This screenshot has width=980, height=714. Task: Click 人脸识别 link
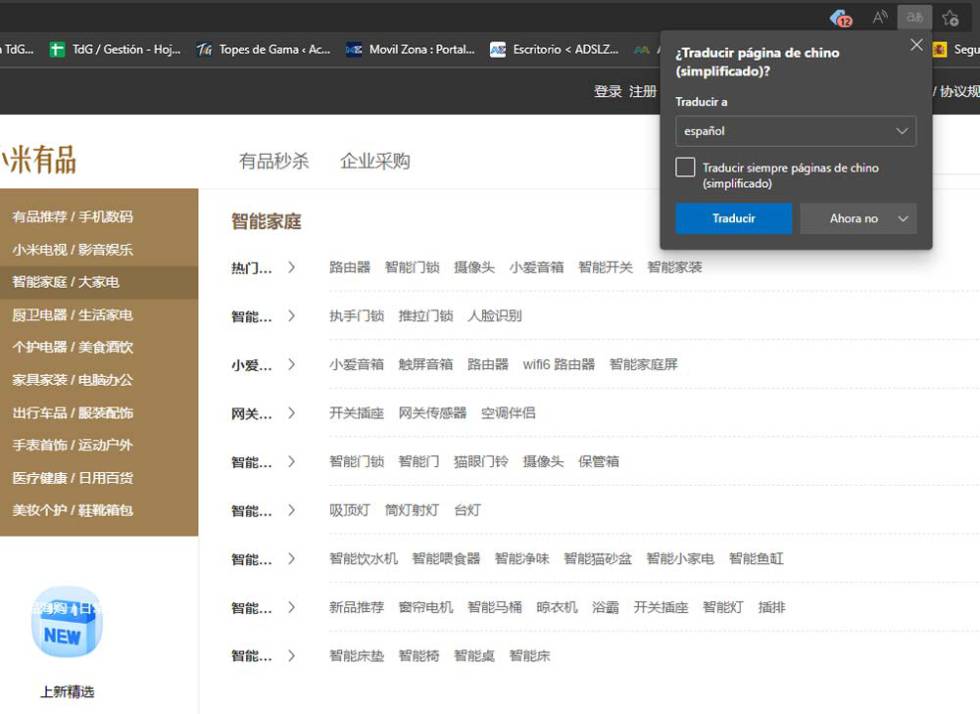(494, 316)
